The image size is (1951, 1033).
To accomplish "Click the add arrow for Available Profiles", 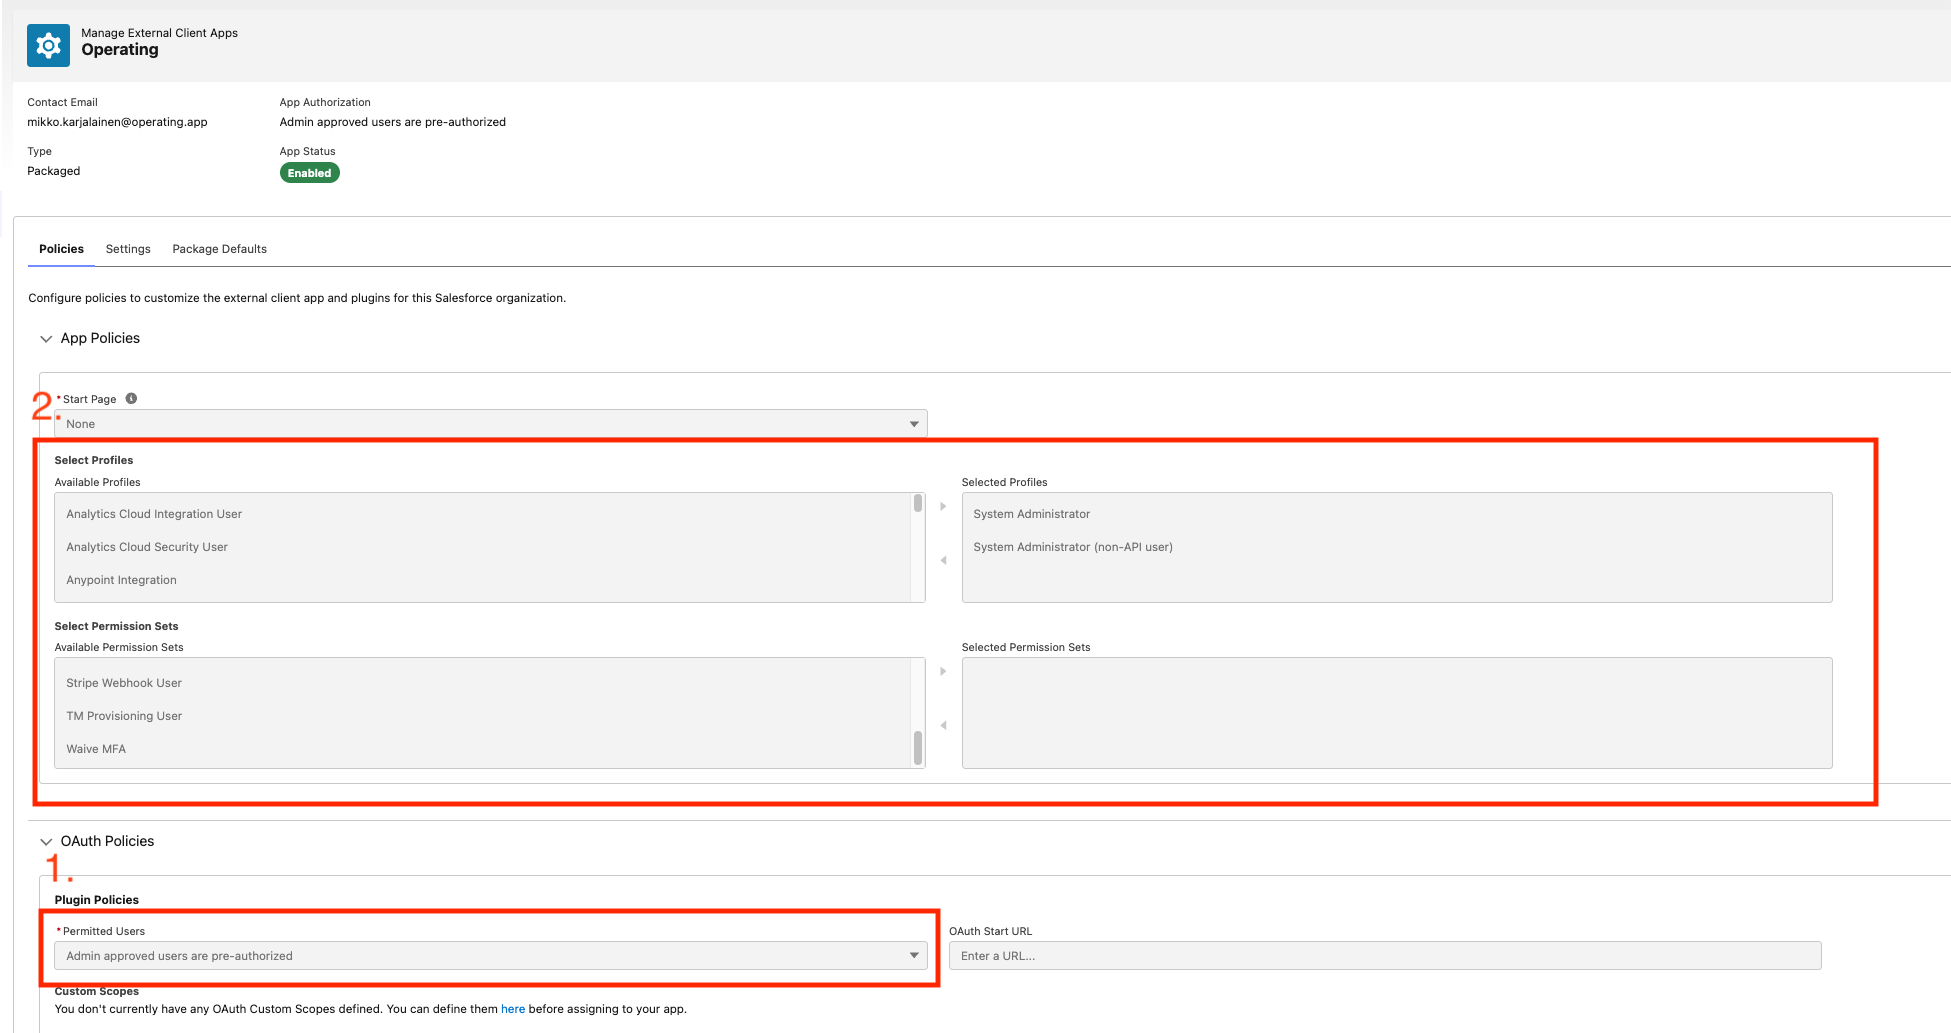I will 943,506.
